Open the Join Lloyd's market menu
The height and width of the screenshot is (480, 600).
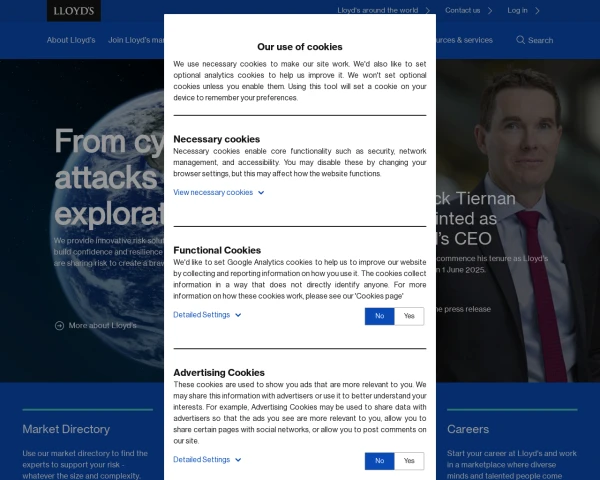[136, 40]
